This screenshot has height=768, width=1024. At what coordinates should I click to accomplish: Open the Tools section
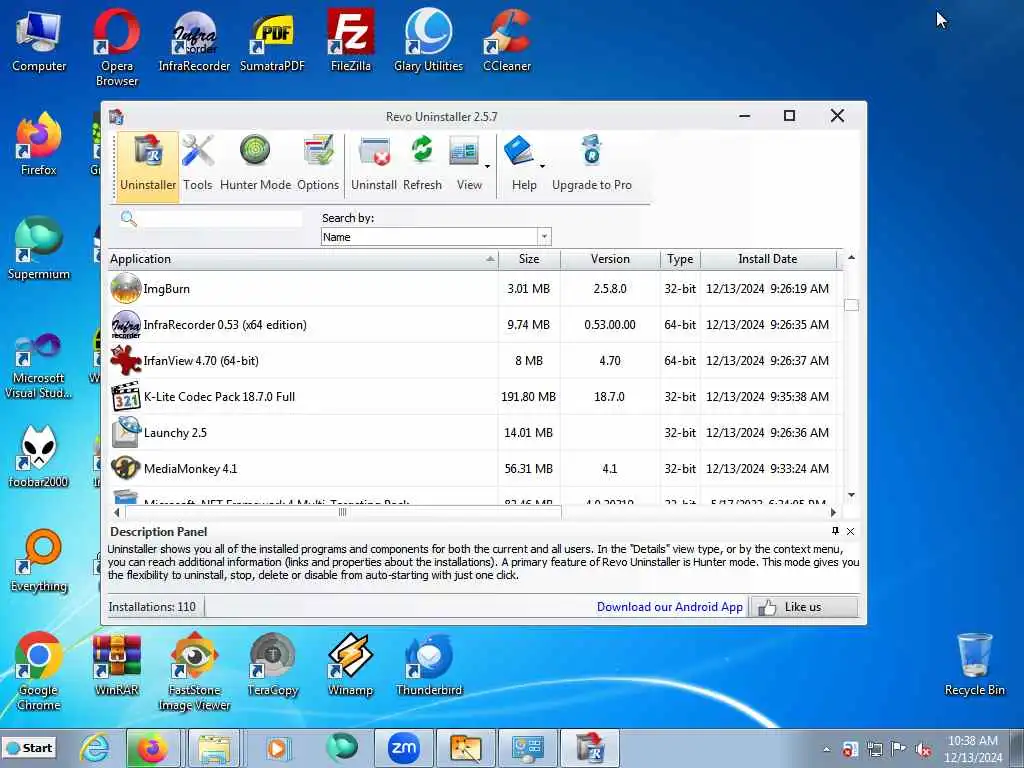tap(197, 165)
